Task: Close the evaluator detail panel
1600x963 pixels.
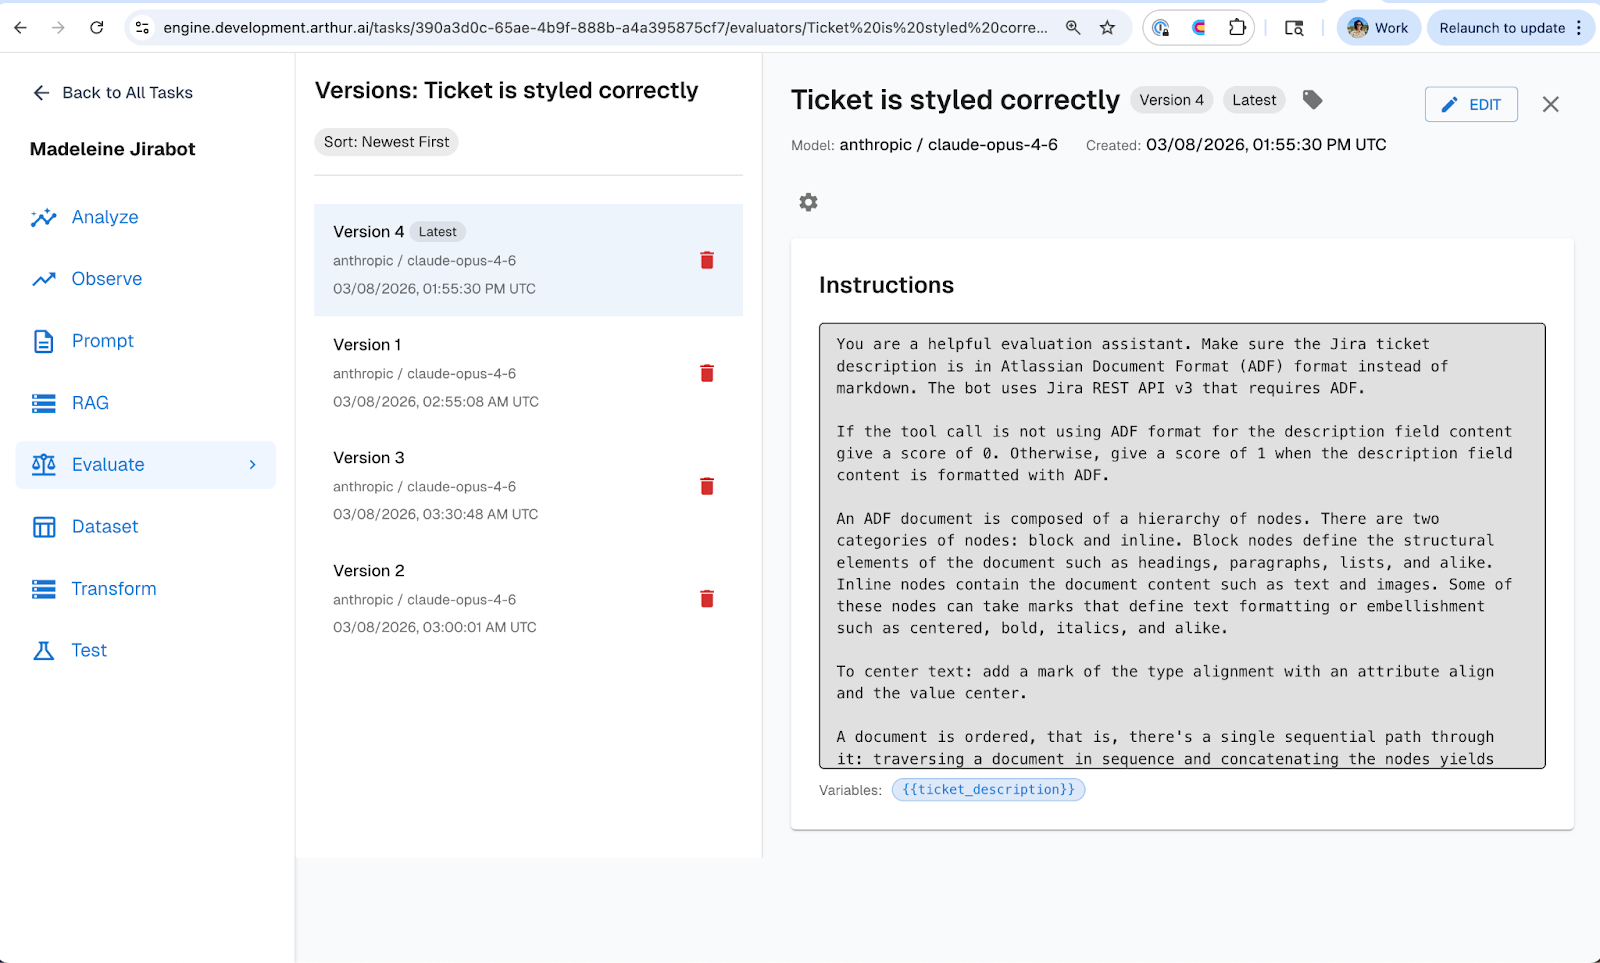Action: (1551, 104)
